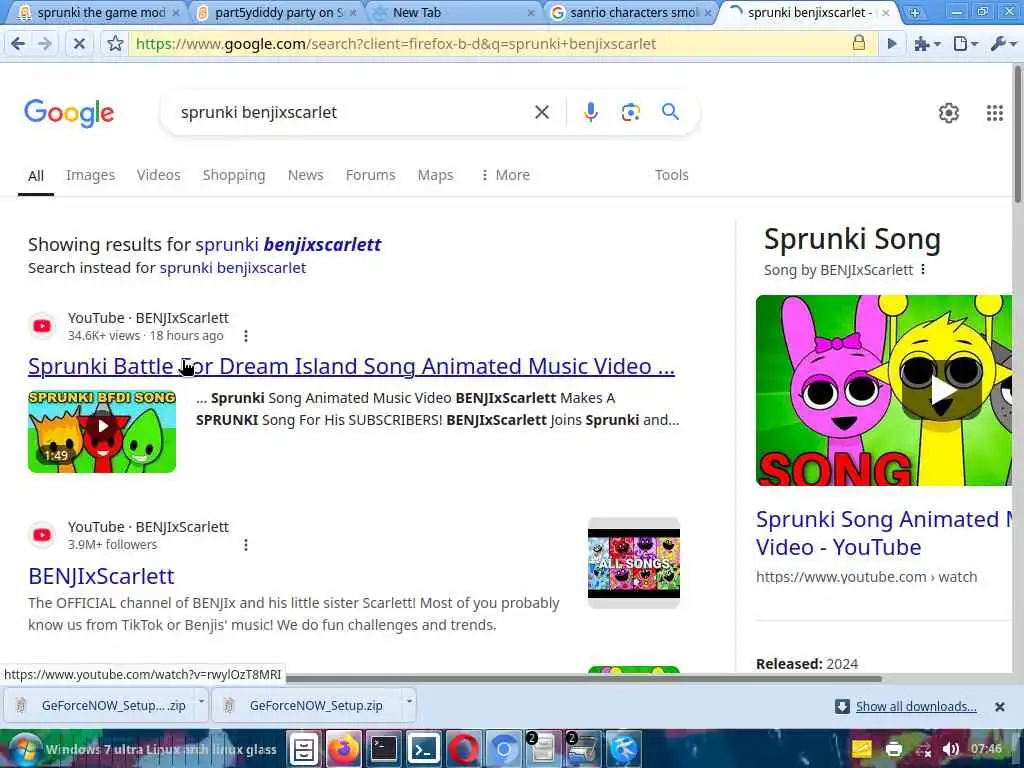Open the first GeForceNOW_Setup download menu arrow
1024x768 pixels.
(201, 701)
